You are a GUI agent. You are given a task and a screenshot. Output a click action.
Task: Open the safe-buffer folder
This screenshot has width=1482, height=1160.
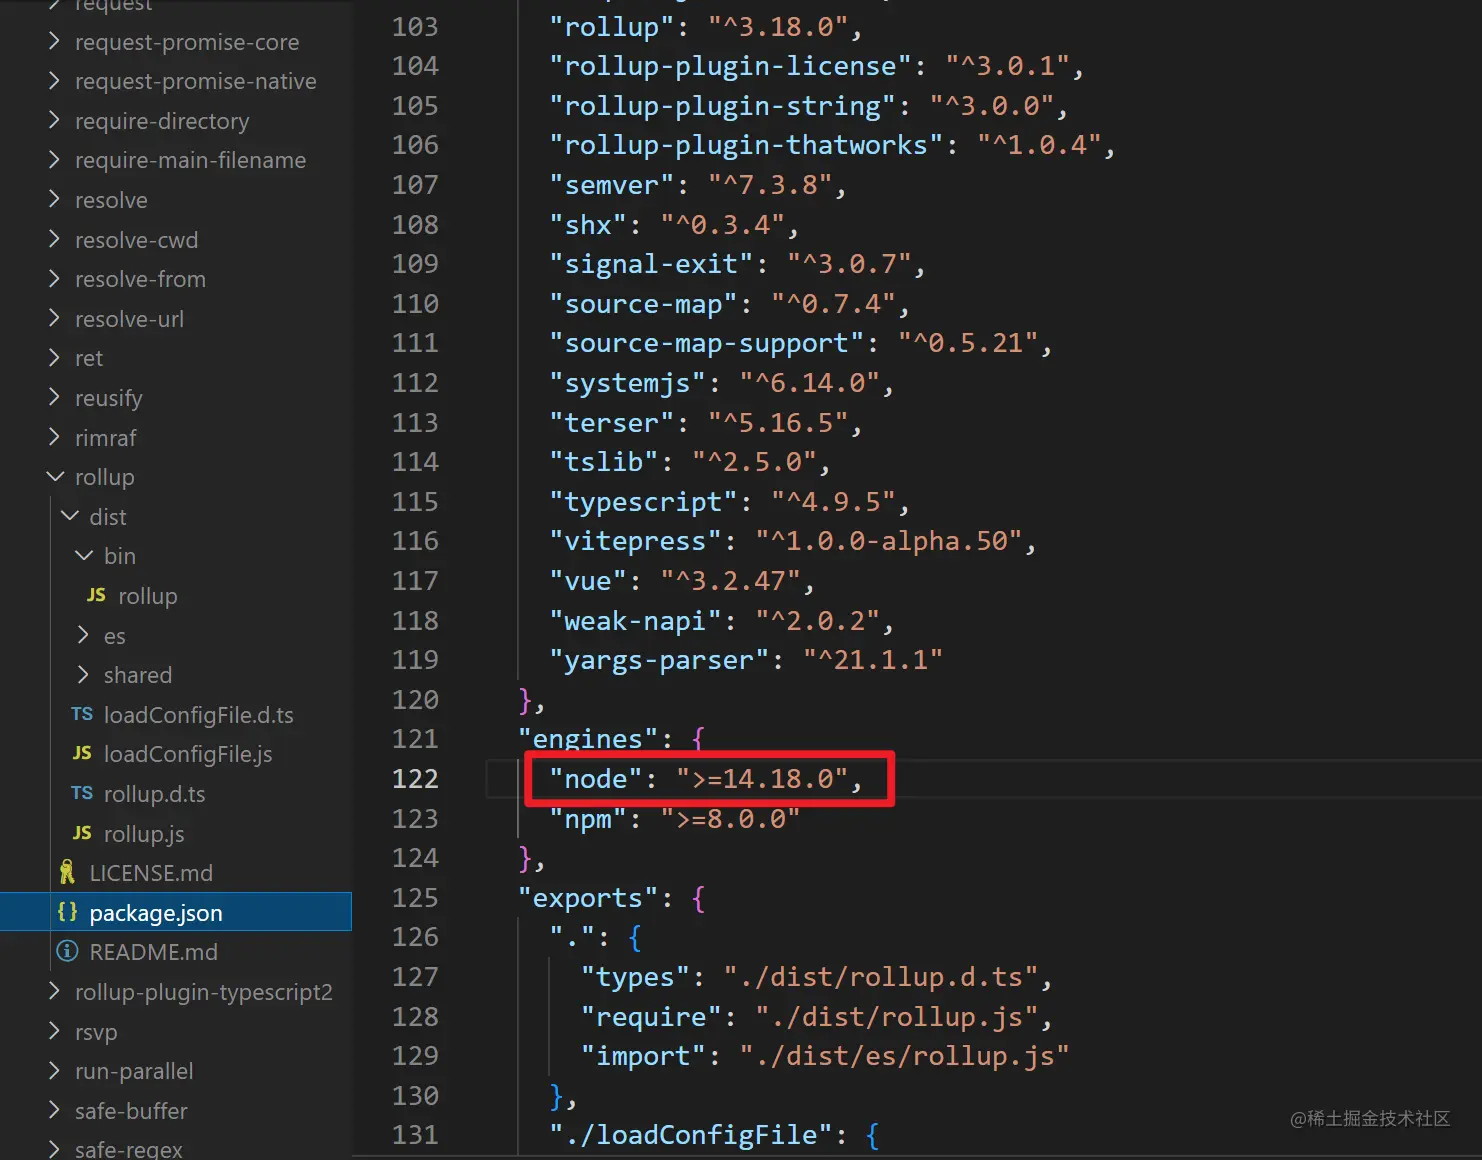click(131, 1111)
